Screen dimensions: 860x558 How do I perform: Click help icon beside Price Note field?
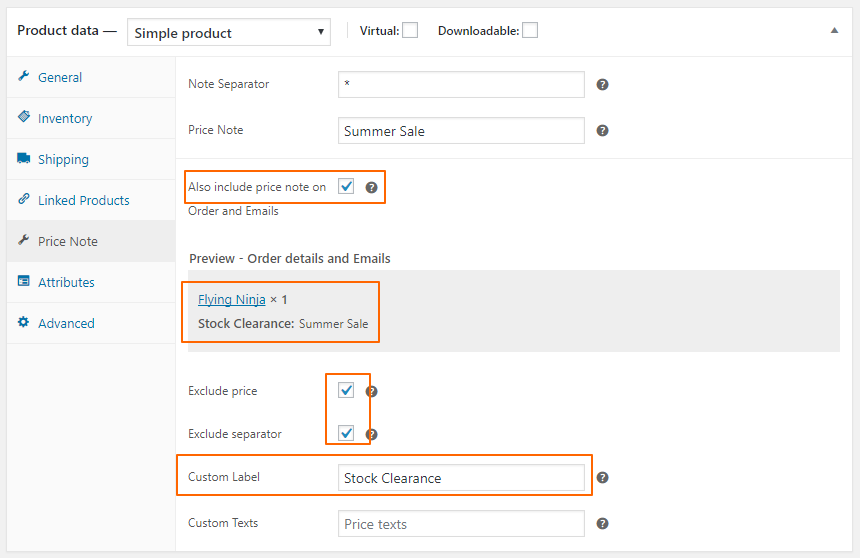[x=602, y=131]
